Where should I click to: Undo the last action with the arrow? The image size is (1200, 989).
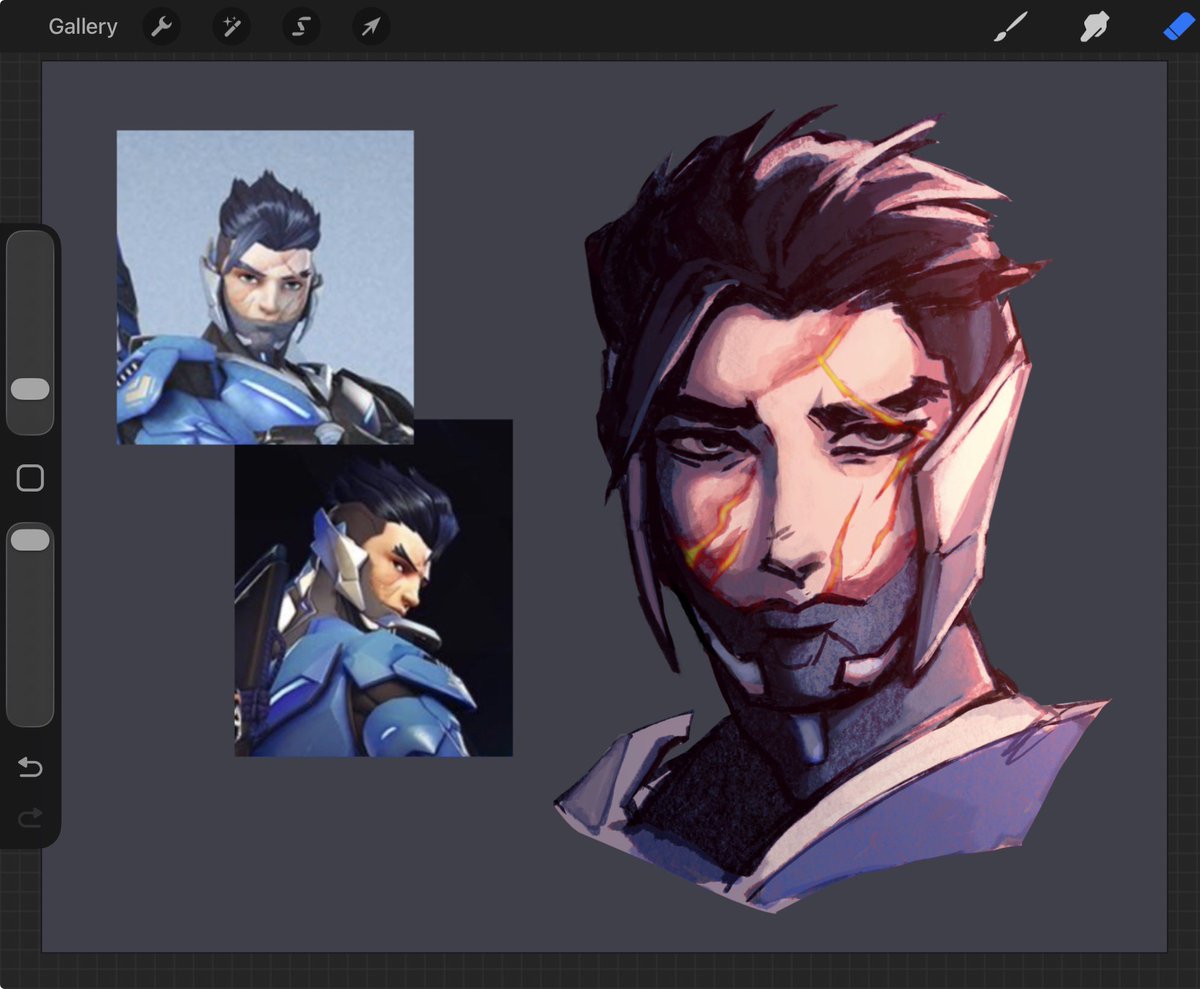(30, 768)
